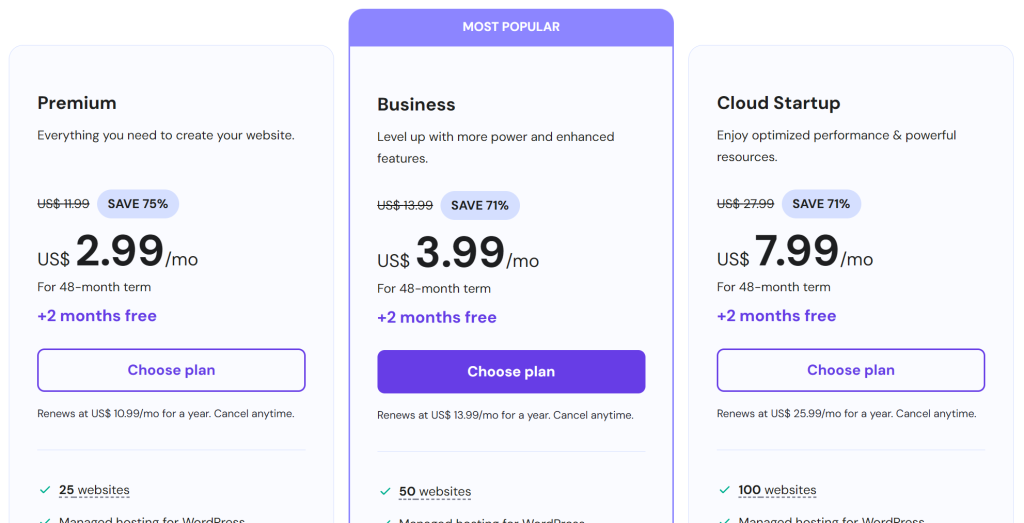Click the SAVE 71% badge on Cloud Startup

click(x=821, y=204)
